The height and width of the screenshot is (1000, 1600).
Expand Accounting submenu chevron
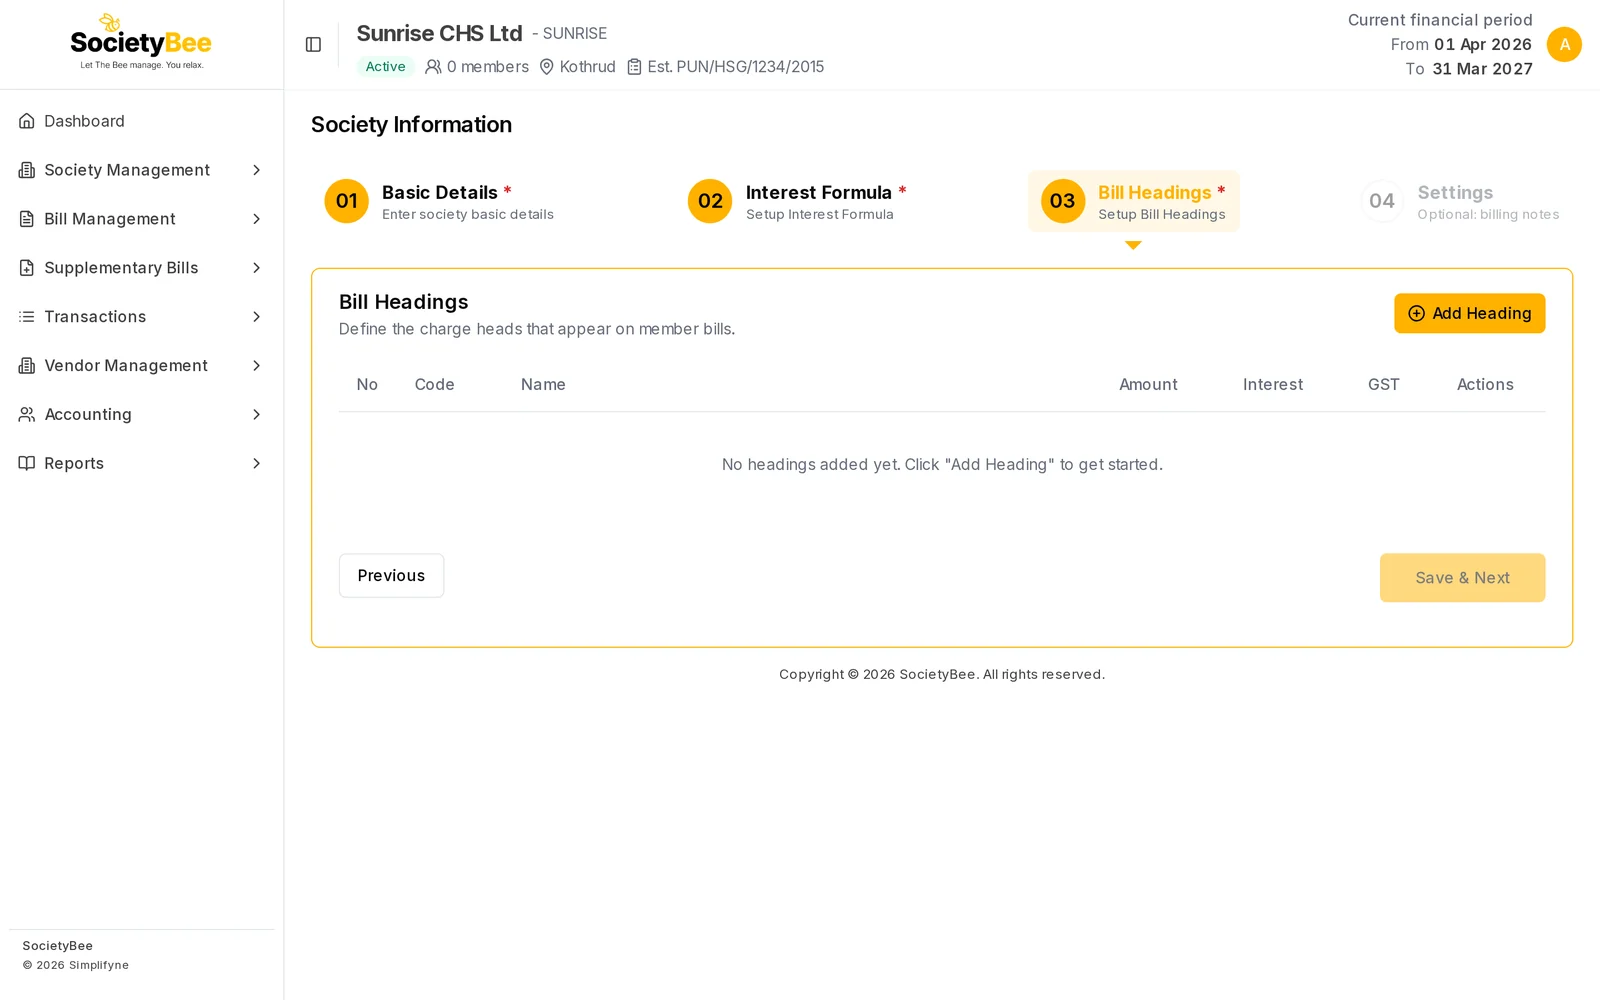pyautogui.click(x=256, y=414)
